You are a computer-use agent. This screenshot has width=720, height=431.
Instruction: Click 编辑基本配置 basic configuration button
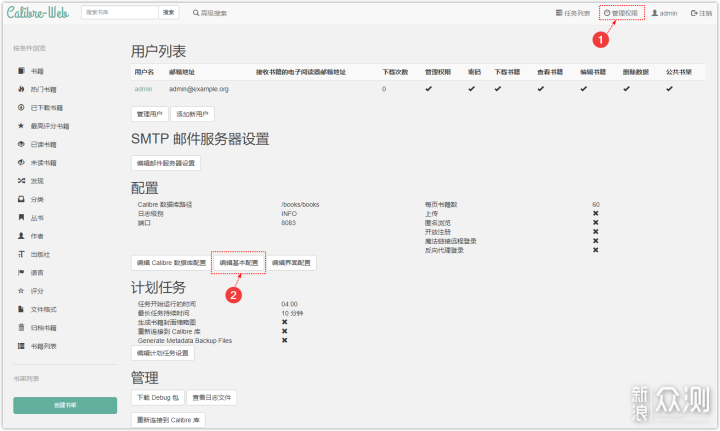click(239, 263)
